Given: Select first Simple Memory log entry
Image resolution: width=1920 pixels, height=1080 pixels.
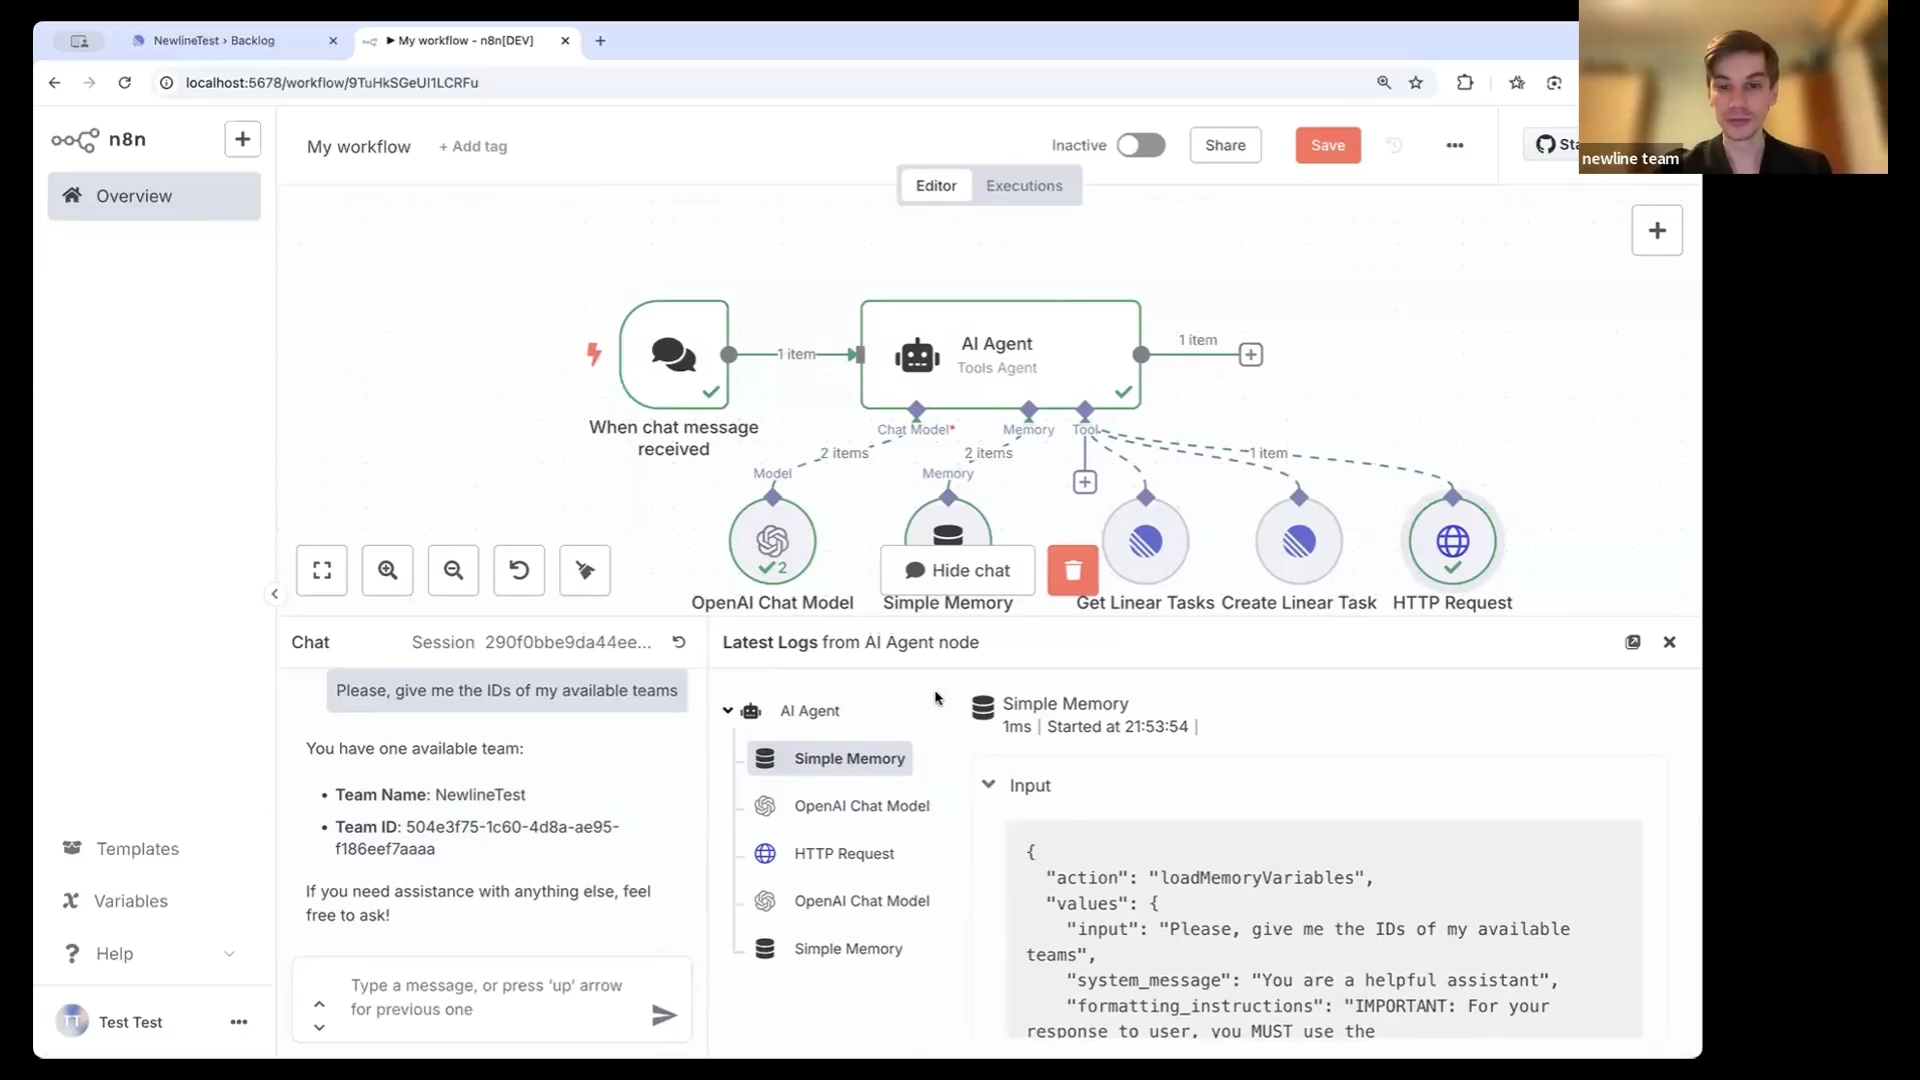Looking at the screenshot, I should tap(830, 759).
